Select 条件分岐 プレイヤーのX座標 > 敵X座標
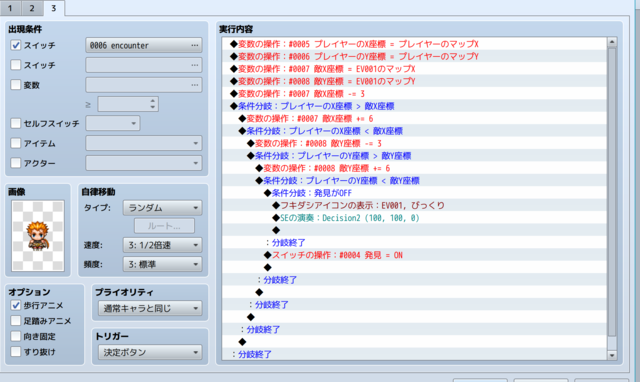This screenshot has width=640, height=382. click(x=415, y=106)
